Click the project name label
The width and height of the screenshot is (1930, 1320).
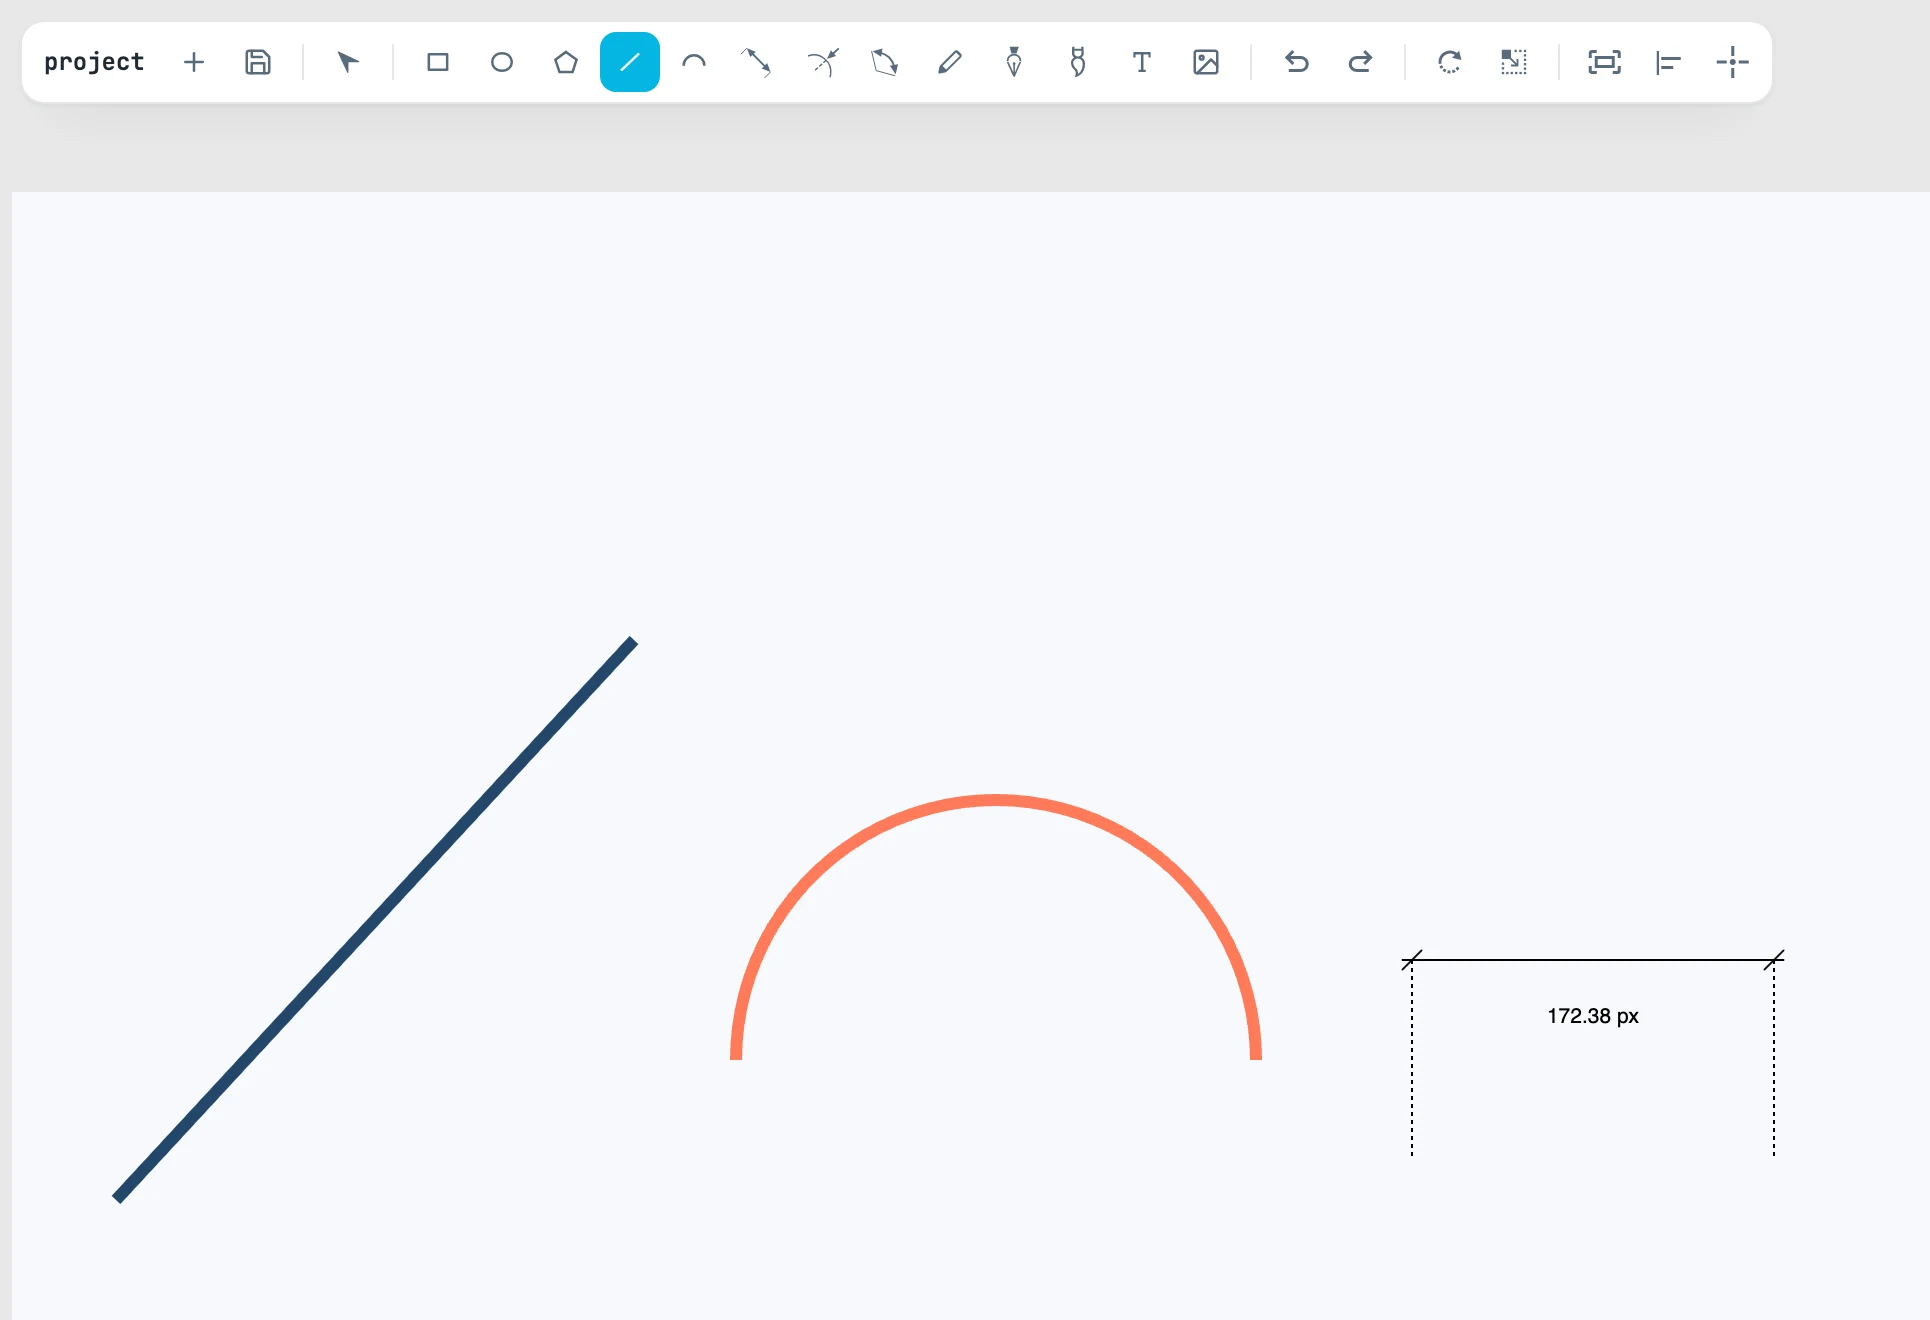94,62
